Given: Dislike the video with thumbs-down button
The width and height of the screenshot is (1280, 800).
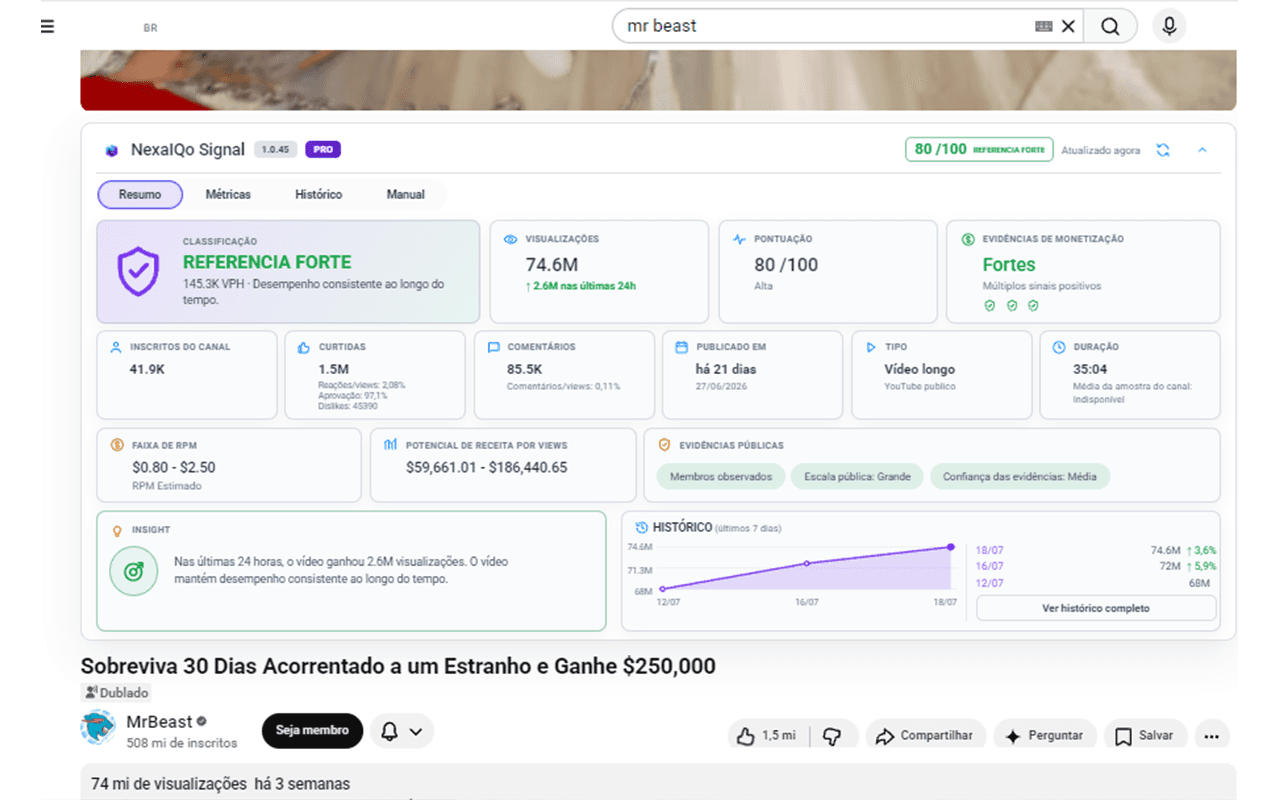Looking at the screenshot, I should coord(832,735).
